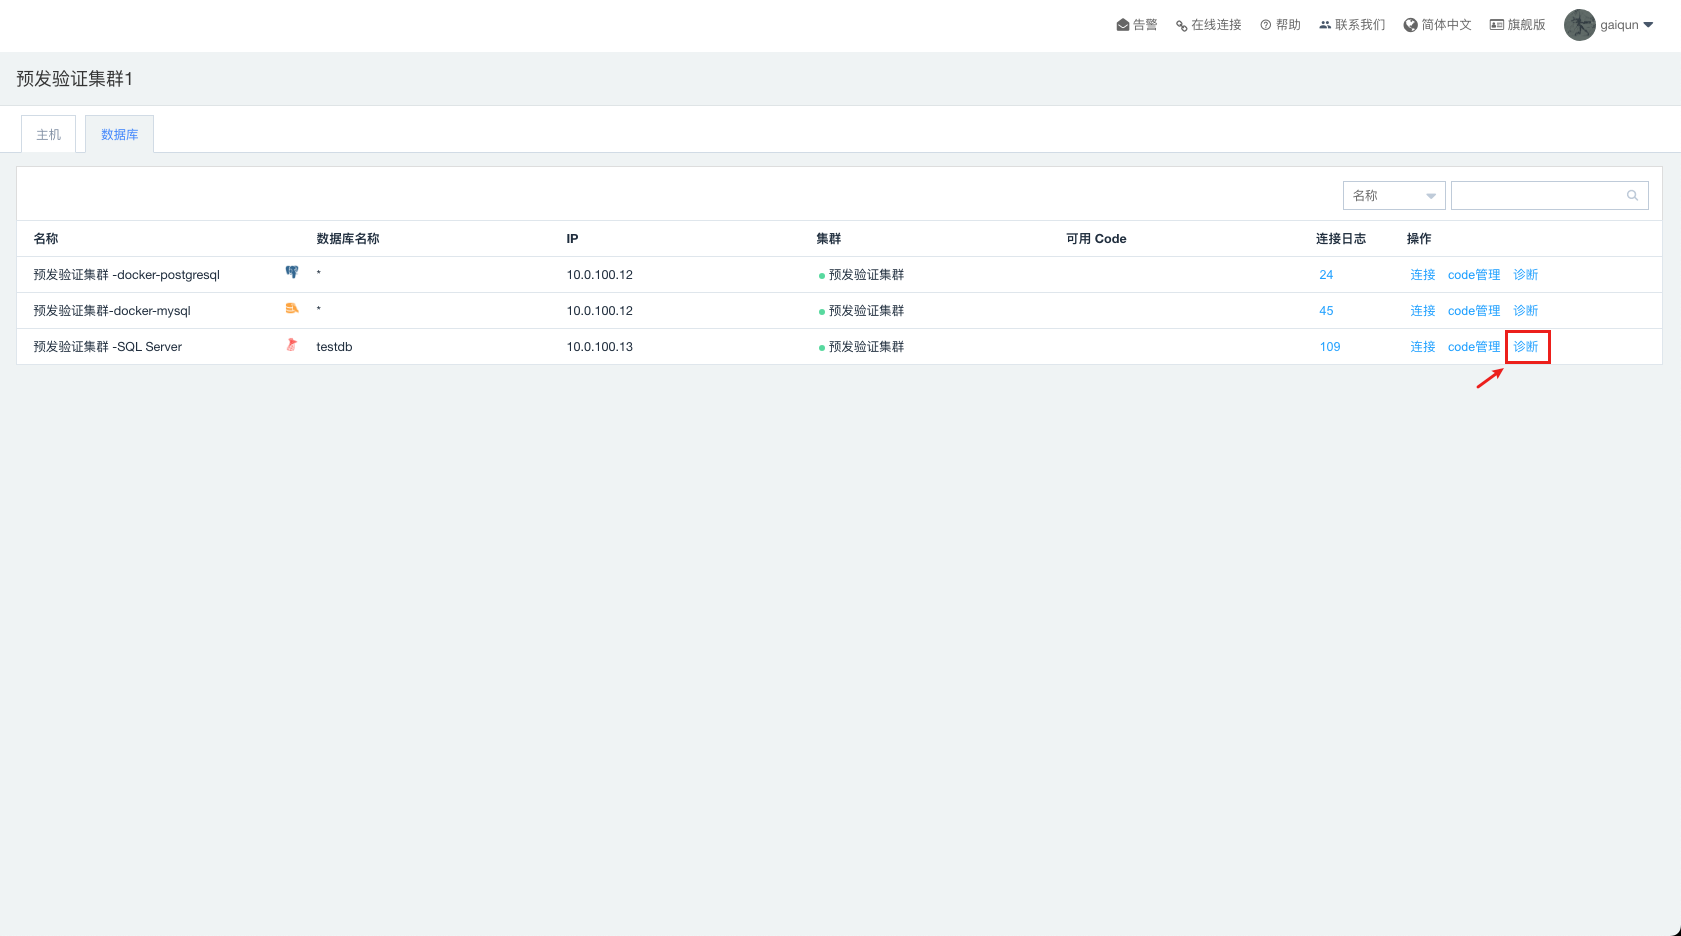Click 诊断 for the SQL Server row

click(1526, 347)
